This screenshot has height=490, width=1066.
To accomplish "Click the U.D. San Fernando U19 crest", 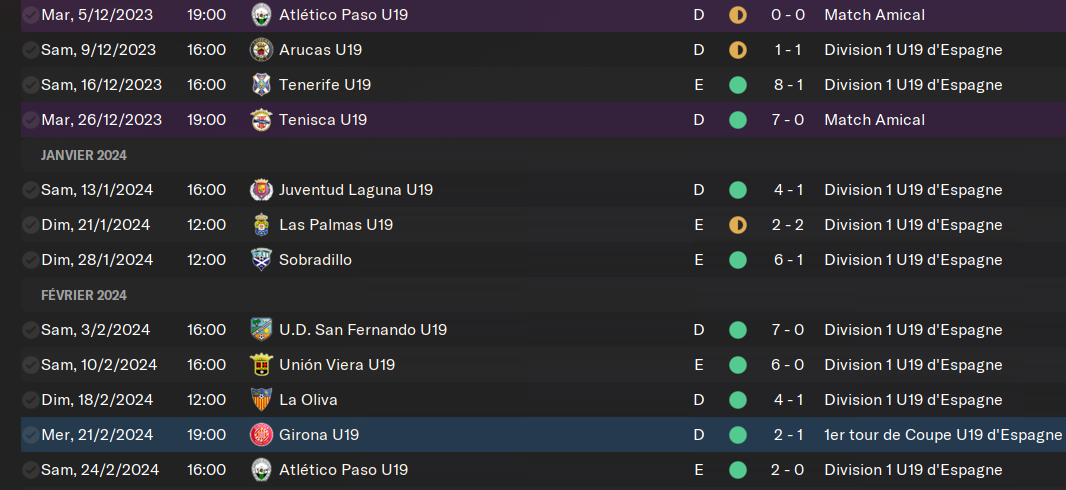I will 261,330.
